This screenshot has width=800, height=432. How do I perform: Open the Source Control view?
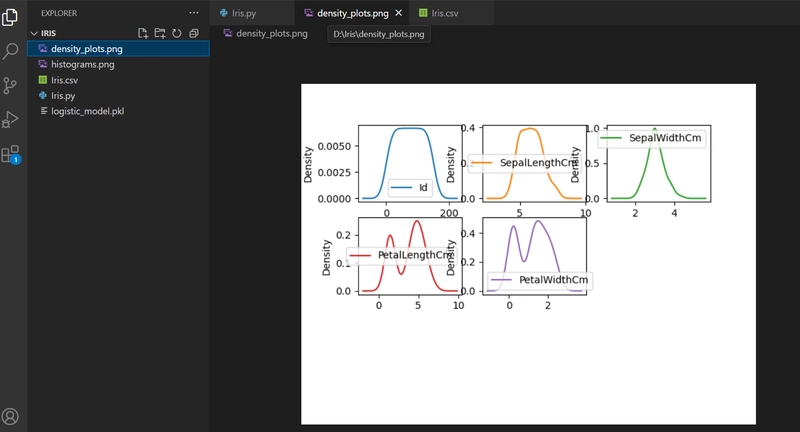[10, 85]
